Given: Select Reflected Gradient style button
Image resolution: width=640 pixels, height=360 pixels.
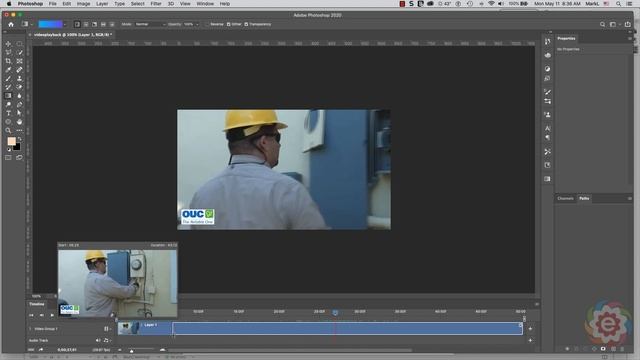Looking at the screenshot, I should (x=103, y=24).
